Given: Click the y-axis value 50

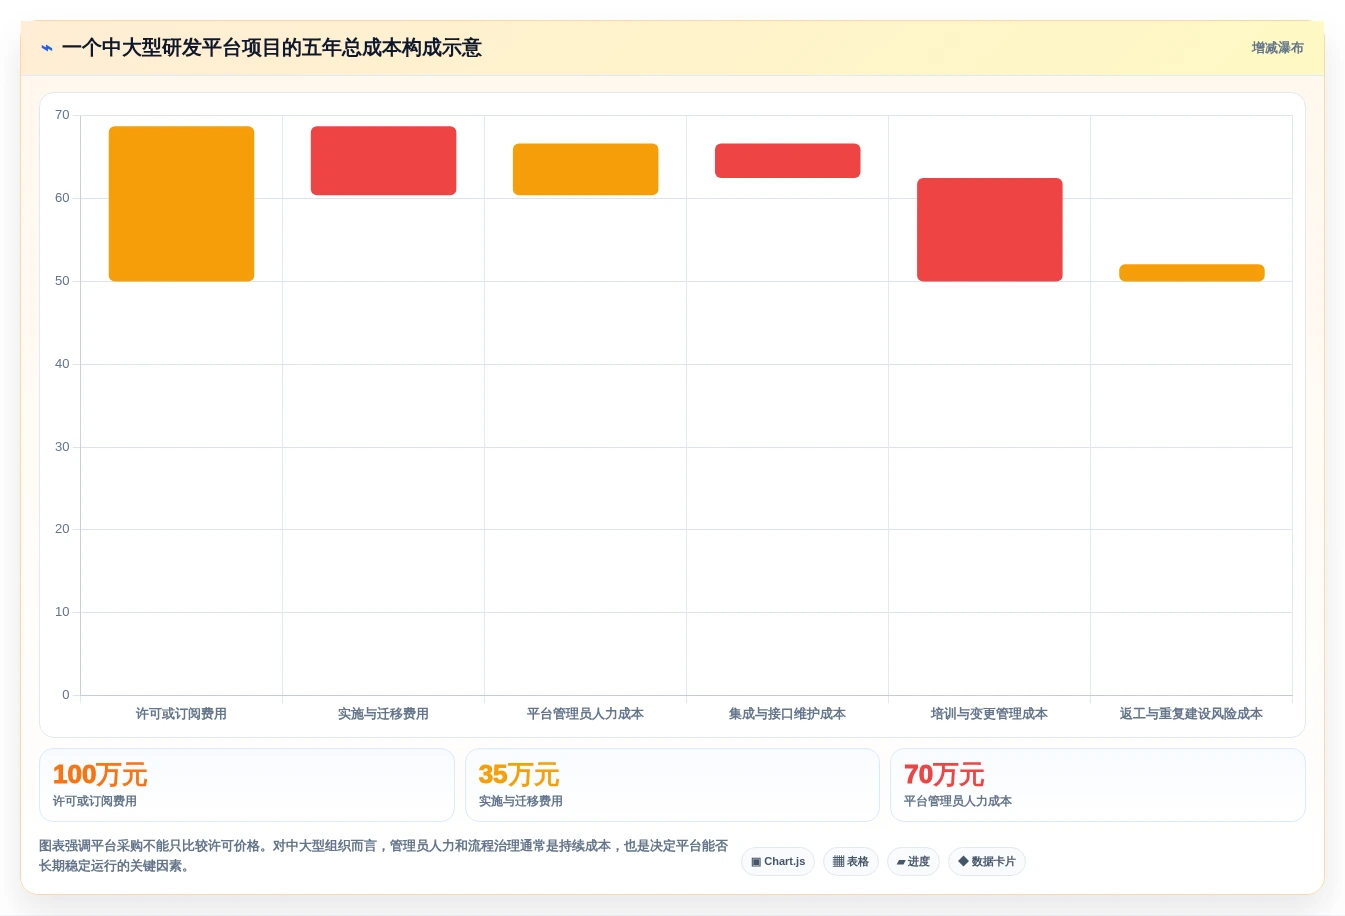Looking at the screenshot, I should pos(62,281).
